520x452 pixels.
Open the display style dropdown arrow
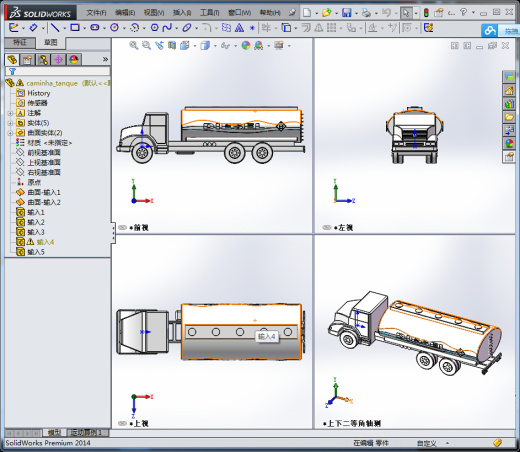click(215, 46)
